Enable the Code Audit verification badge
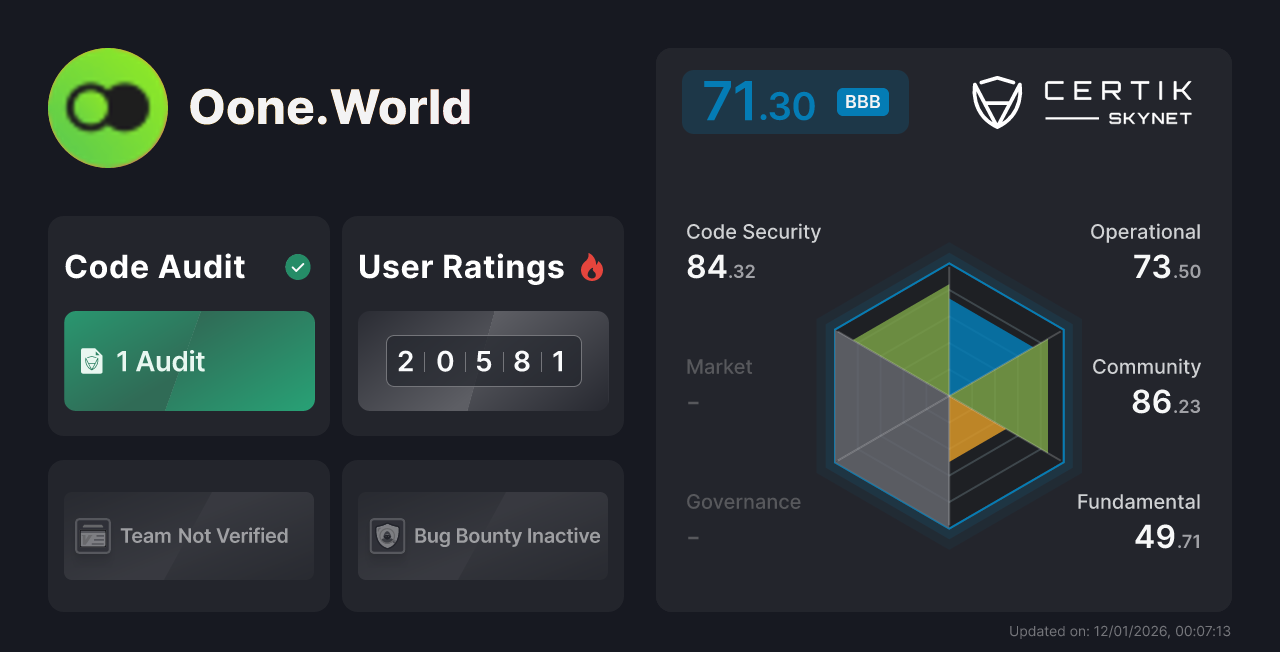This screenshot has width=1280, height=652. 297,266
